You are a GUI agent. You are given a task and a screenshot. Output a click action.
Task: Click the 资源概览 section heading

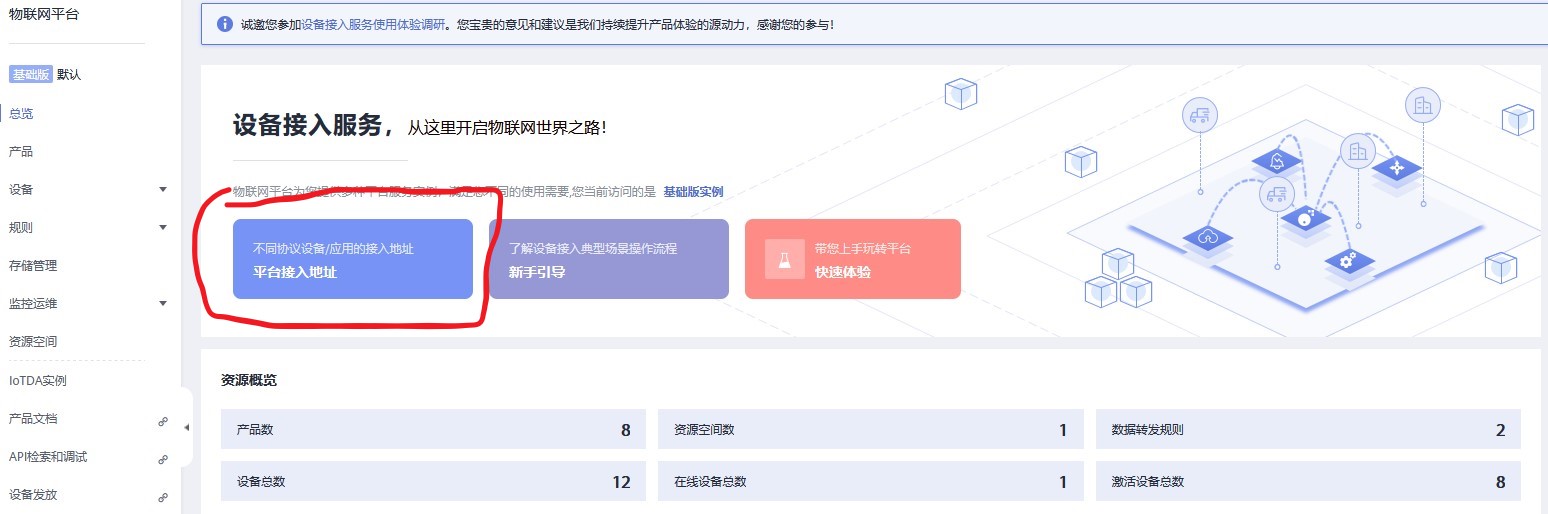(x=249, y=381)
